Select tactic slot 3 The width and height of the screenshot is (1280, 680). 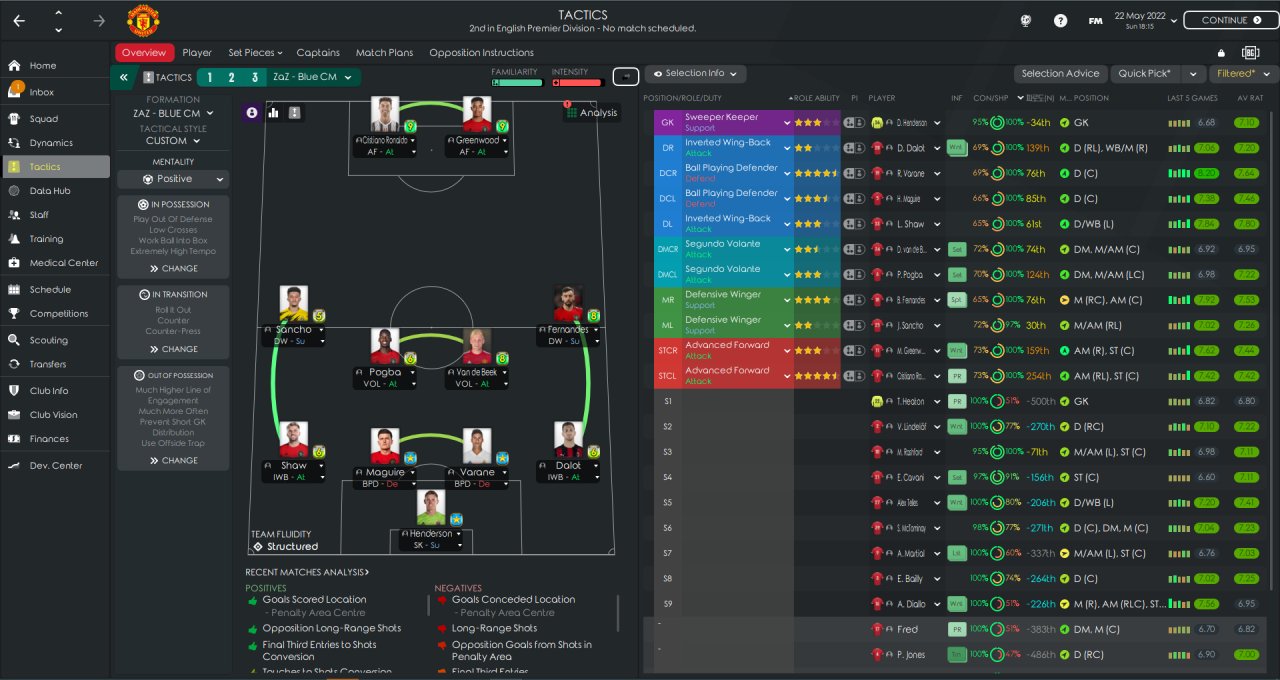(254, 77)
